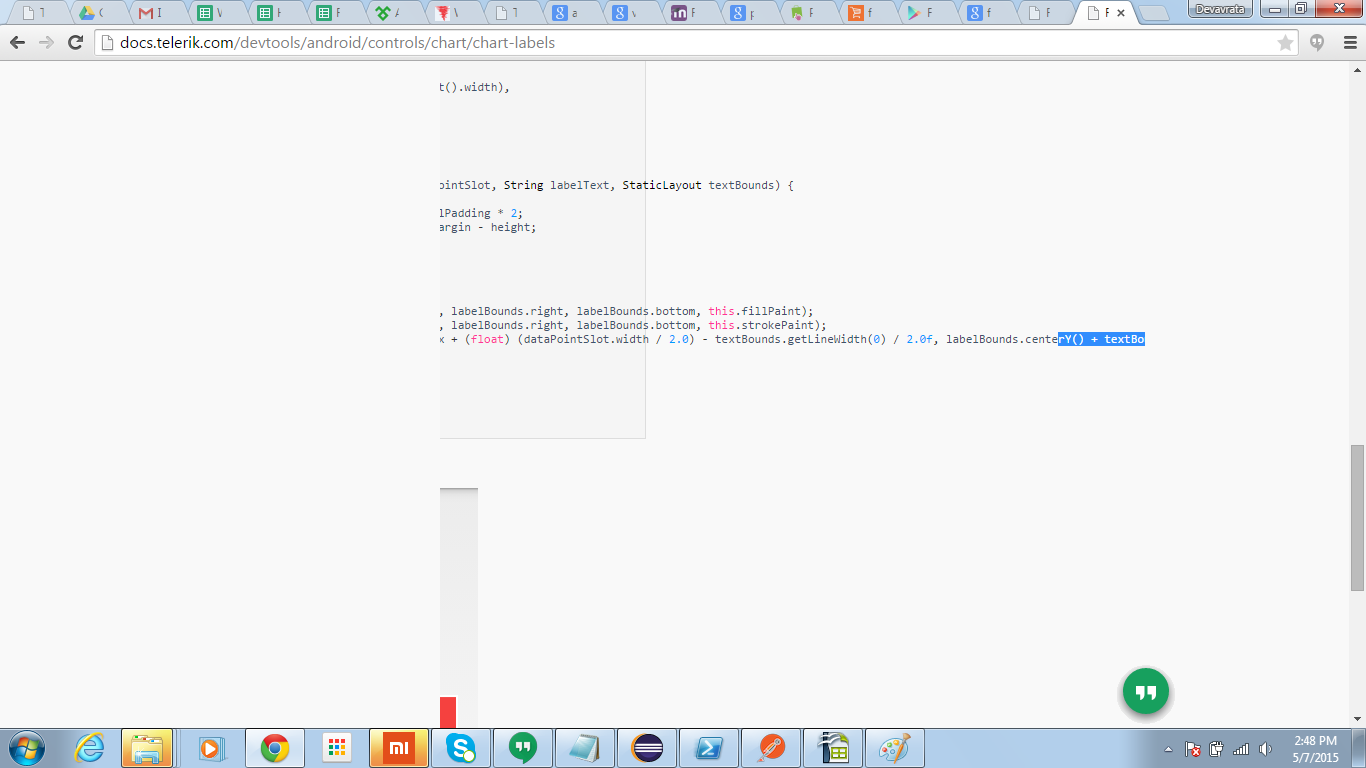Click the code text "StaticLayout"
Image resolution: width=1366 pixels, height=768 pixels.
662,185
